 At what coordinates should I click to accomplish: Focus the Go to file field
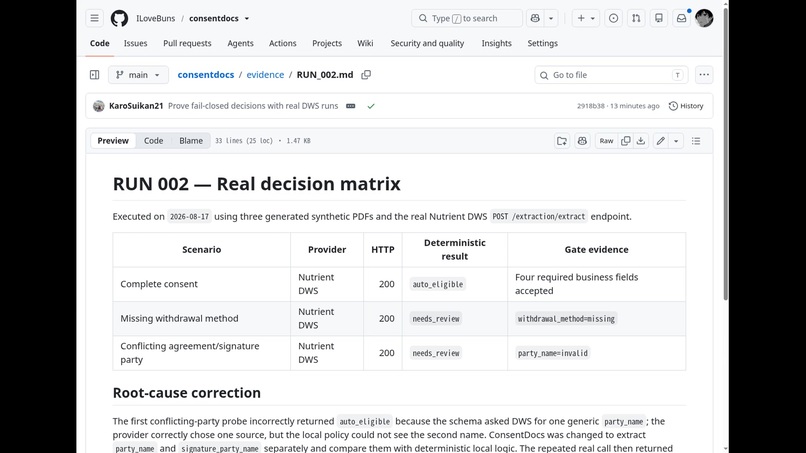(x=611, y=75)
